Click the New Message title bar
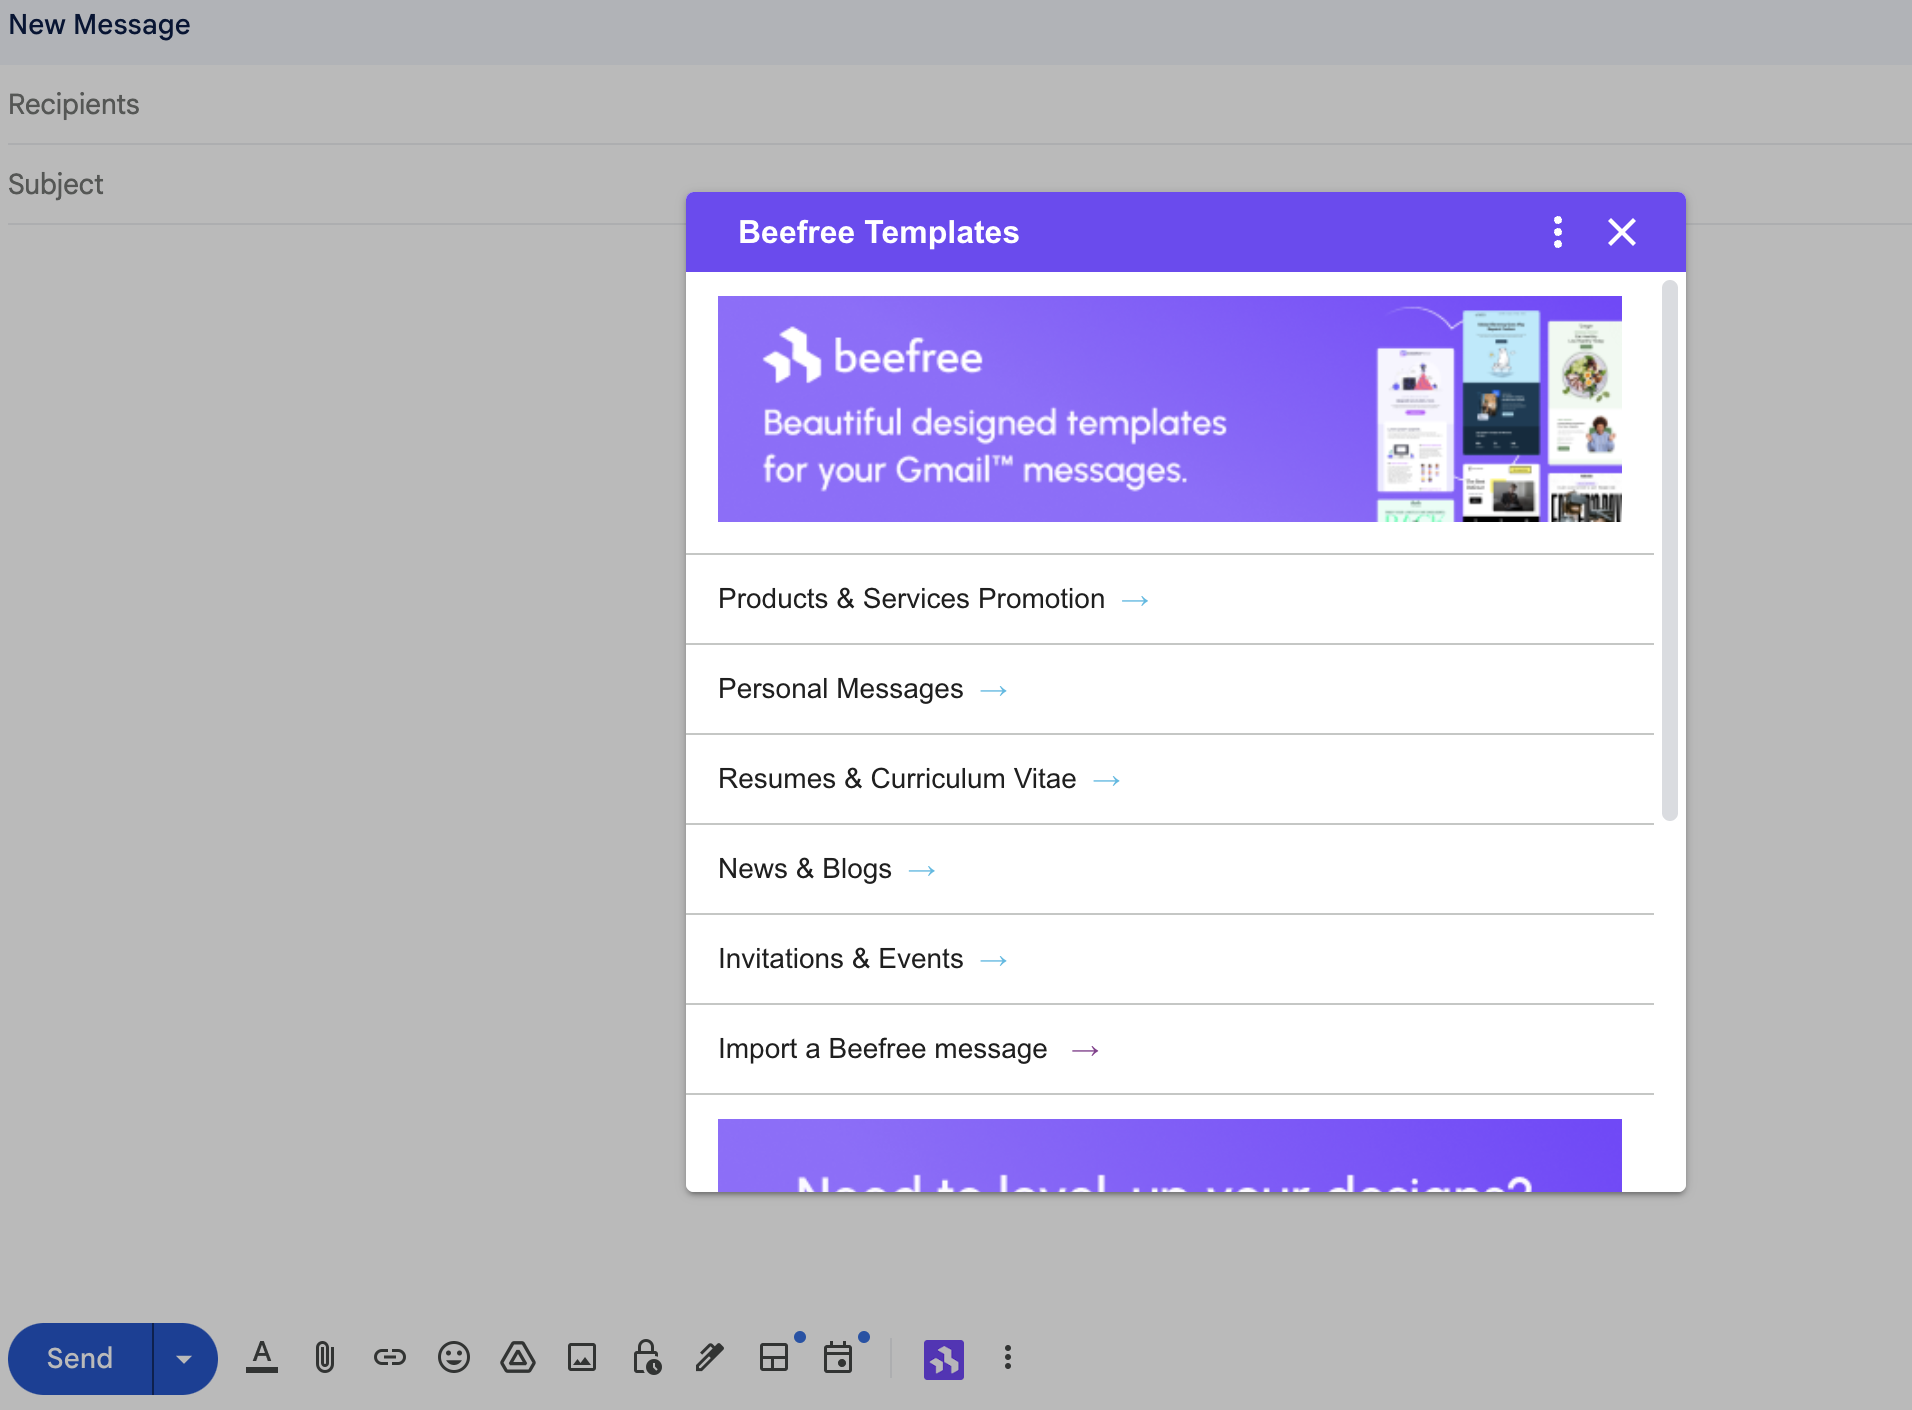Image resolution: width=1912 pixels, height=1410 pixels. pos(956,32)
